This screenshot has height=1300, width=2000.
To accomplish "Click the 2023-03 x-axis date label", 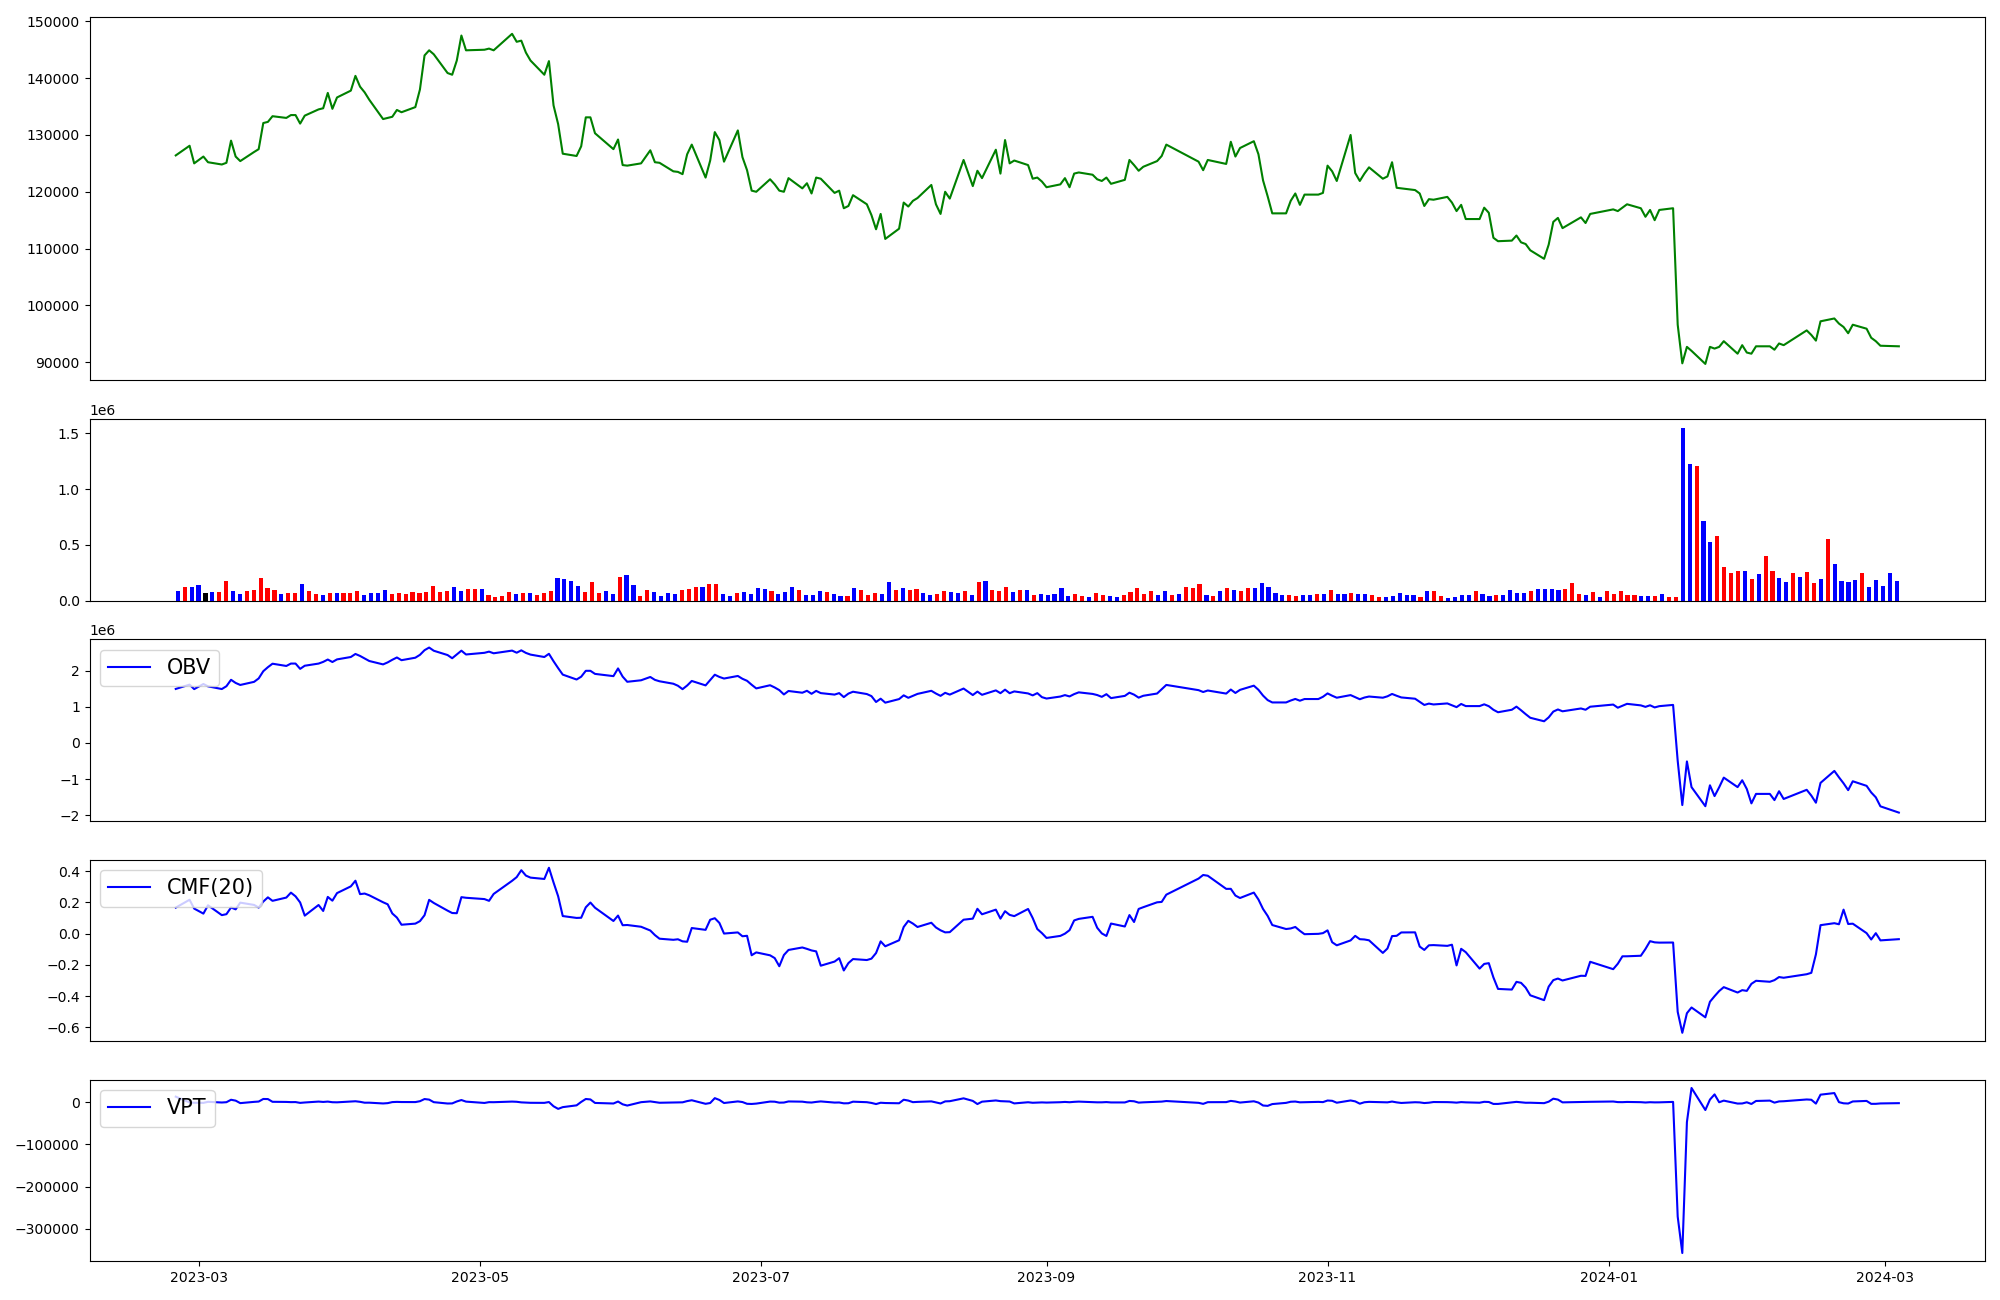I will pyautogui.click(x=199, y=1277).
